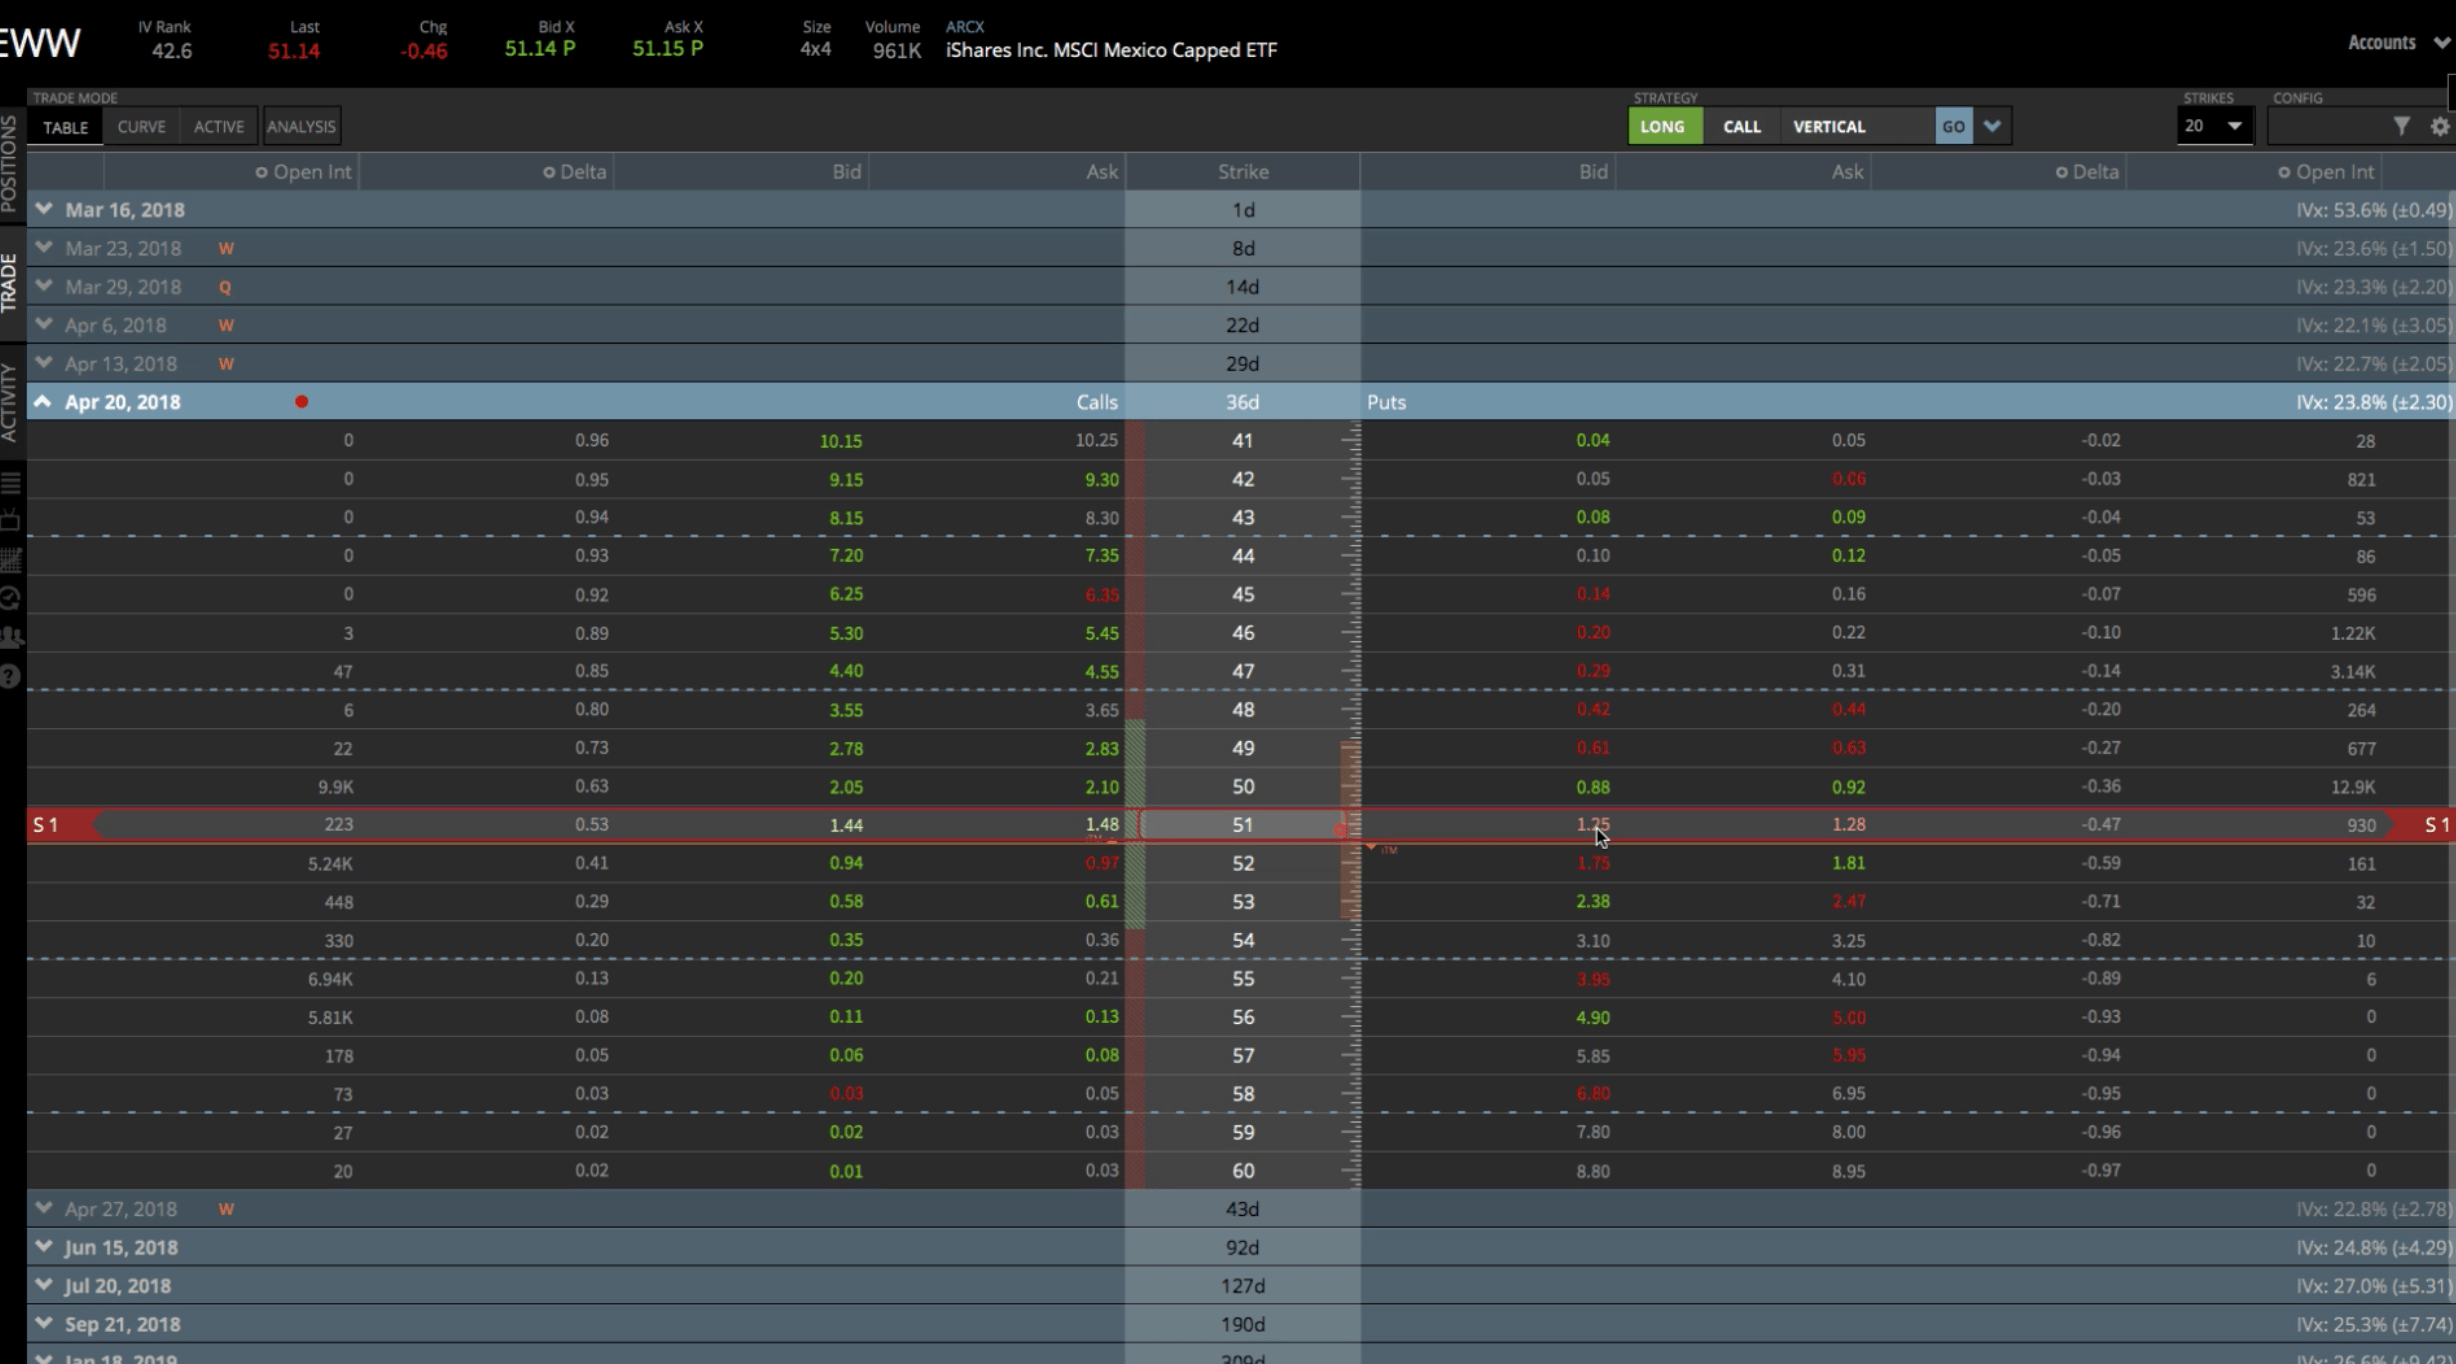Expand the Mar 23, 2018 weekly expiration
The width and height of the screenshot is (2456, 1364).
pyautogui.click(x=43, y=247)
